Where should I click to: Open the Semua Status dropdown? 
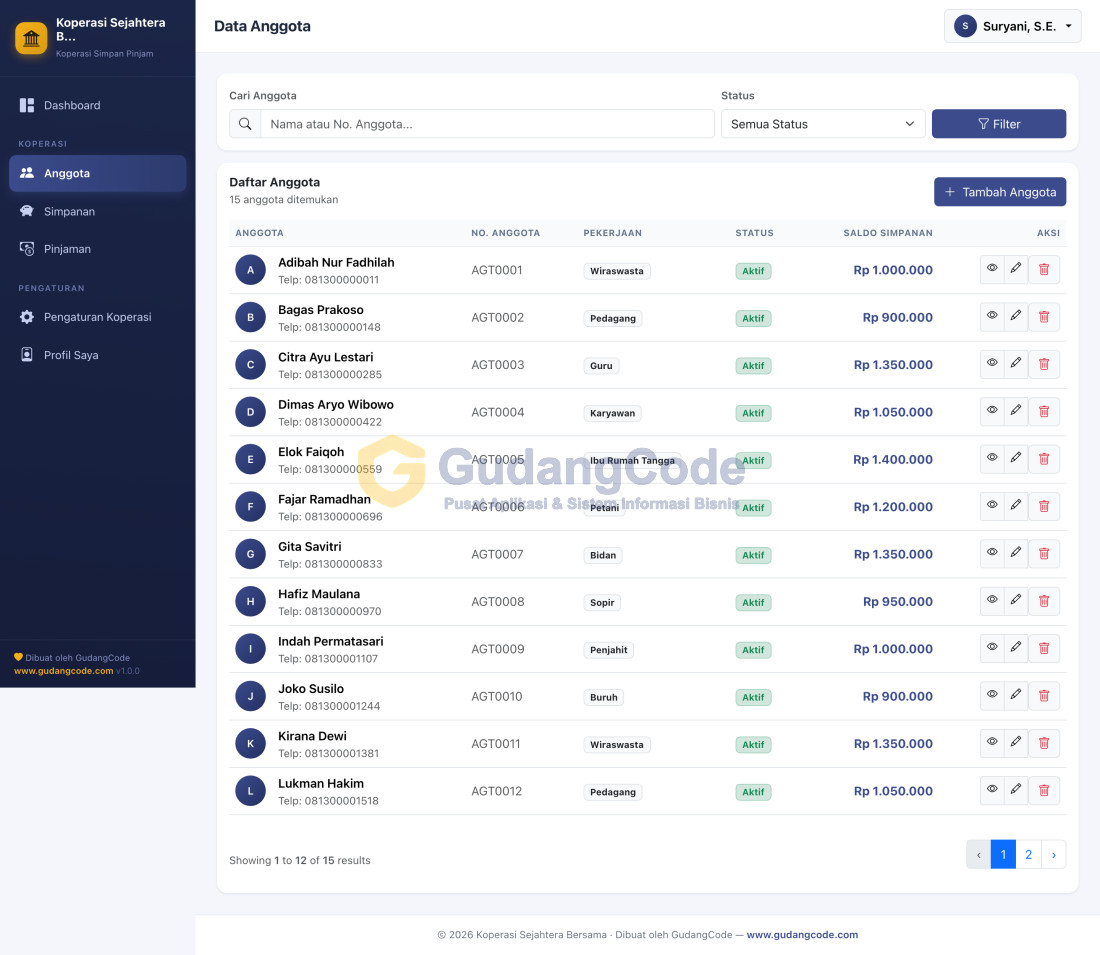[823, 124]
